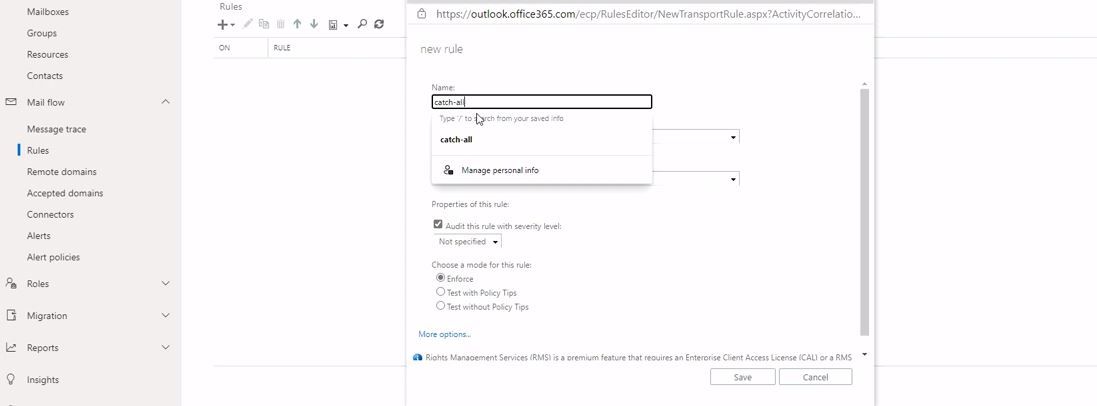Select the Enforce mode radio button
The width and height of the screenshot is (1097, 406).
pyautogui.click(x=441, y=278)
